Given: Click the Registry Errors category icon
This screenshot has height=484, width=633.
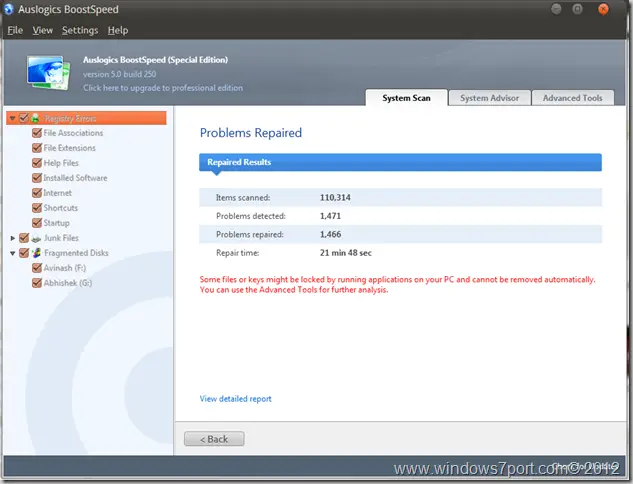Looking at the screenshot, I should point(36,118).
